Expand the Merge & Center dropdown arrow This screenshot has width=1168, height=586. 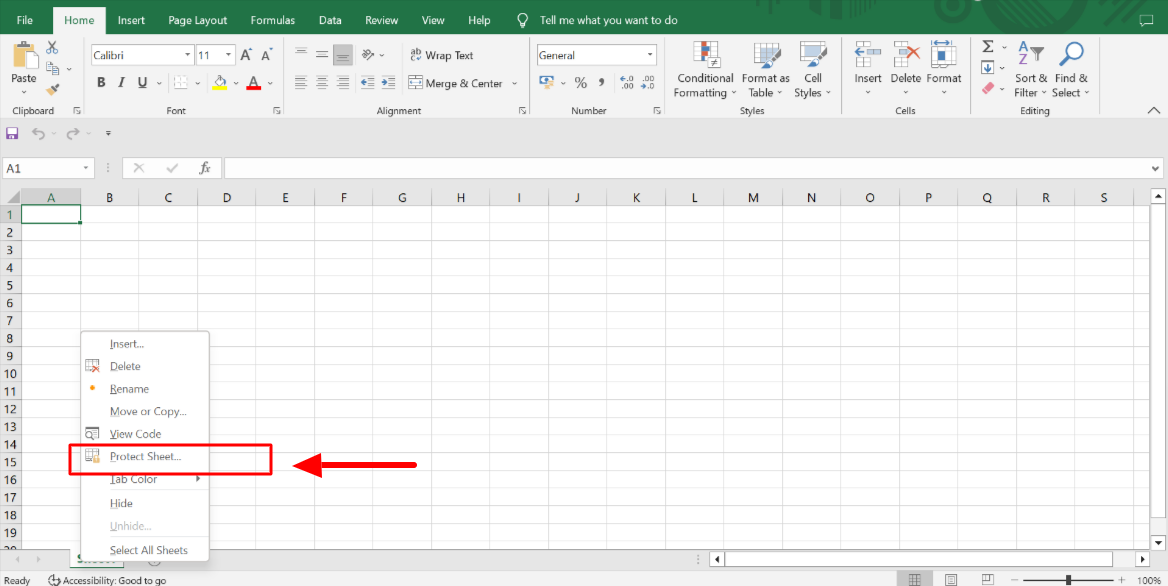tap(514, 83)
